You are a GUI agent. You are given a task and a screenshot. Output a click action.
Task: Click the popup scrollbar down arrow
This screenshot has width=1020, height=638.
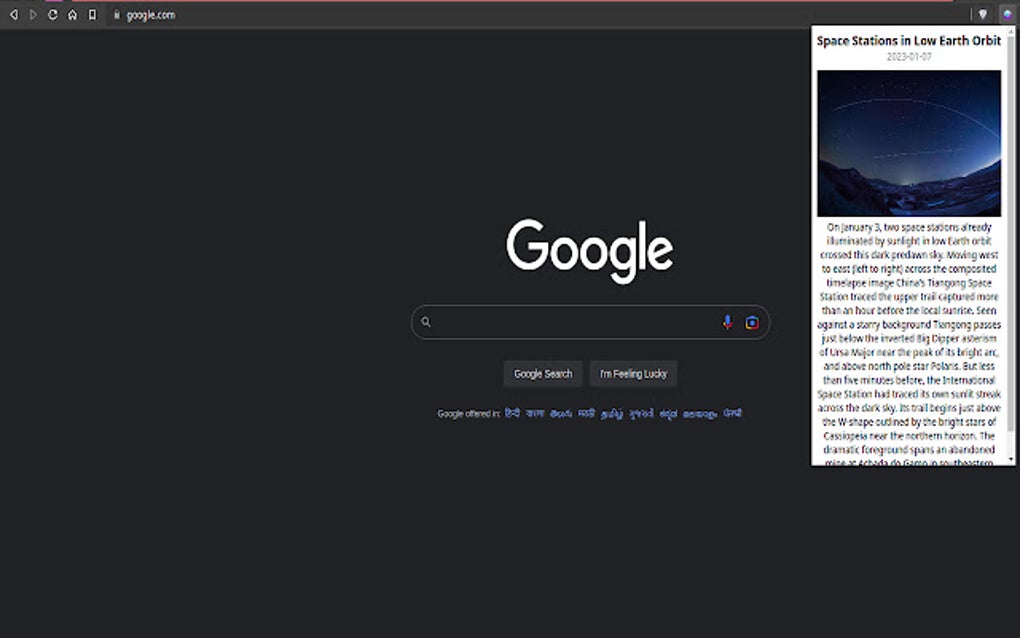1009,461
